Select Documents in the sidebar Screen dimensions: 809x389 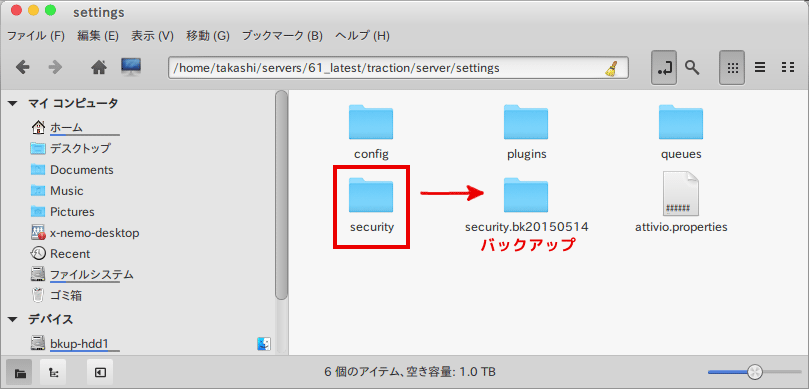(82, 170)
